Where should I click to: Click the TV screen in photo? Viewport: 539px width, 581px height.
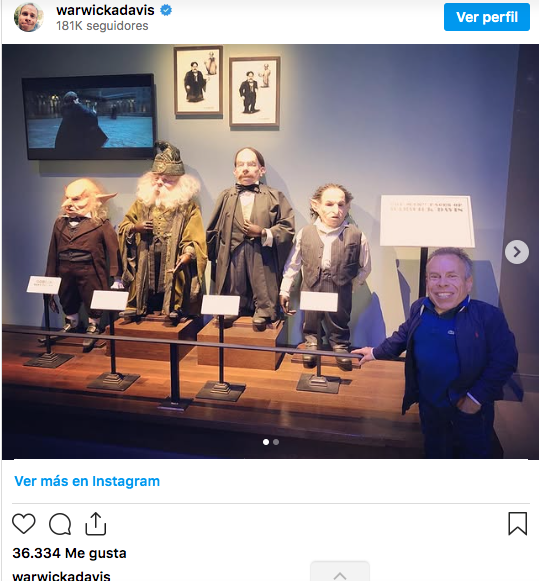(88, 117)
